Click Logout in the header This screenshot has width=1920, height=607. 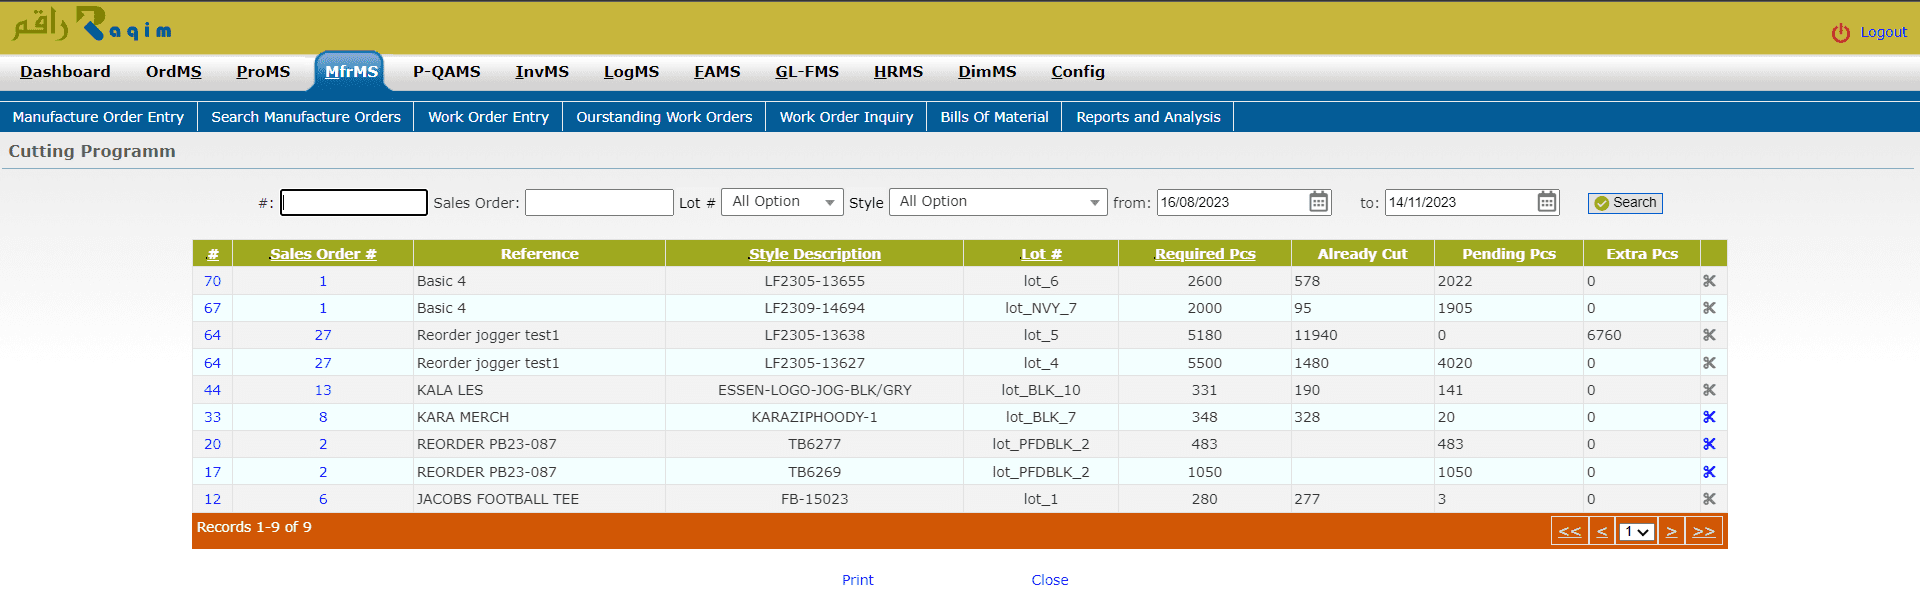pyautogui.click(x=1883, y=32)
